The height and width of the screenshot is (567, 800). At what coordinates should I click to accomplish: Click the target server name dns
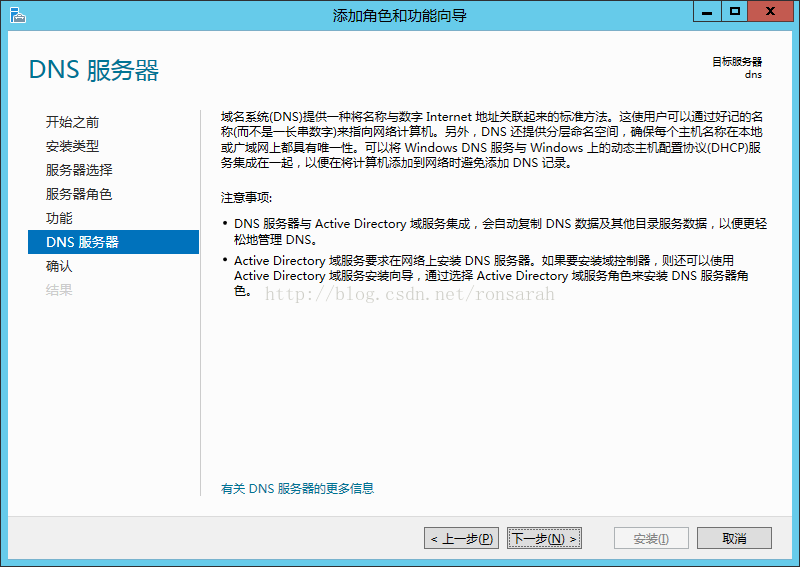(753, 75)
